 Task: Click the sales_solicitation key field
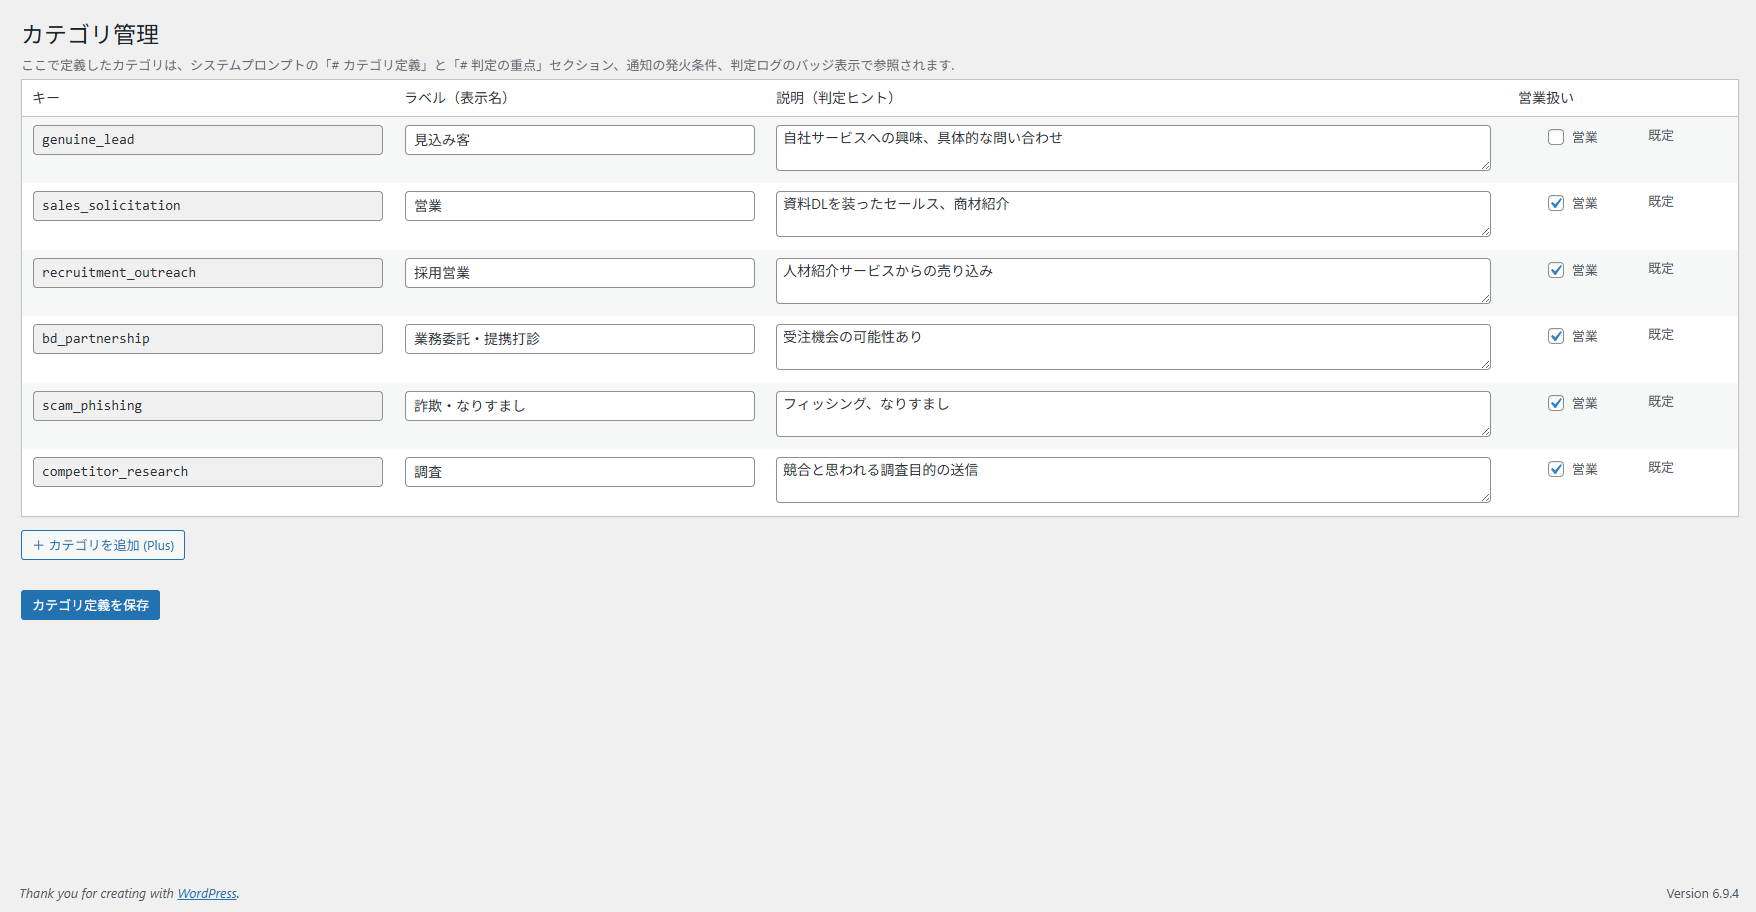(208, 206)
